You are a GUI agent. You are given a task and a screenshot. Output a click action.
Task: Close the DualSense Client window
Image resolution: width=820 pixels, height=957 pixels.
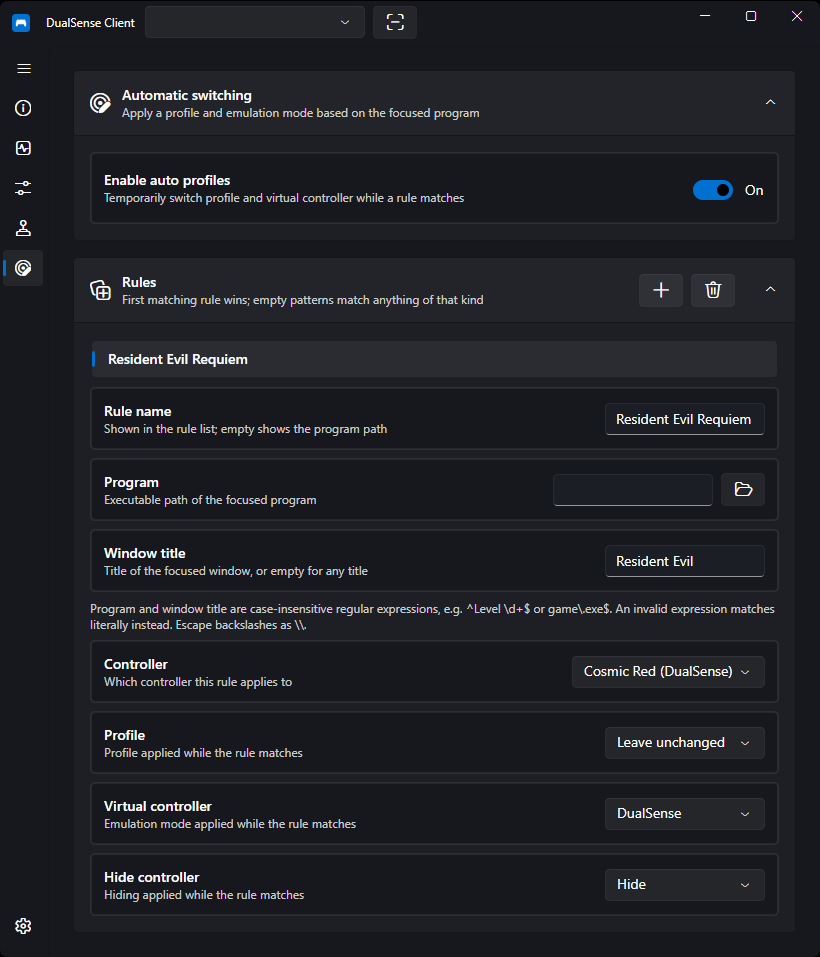(x=797, y=16)
